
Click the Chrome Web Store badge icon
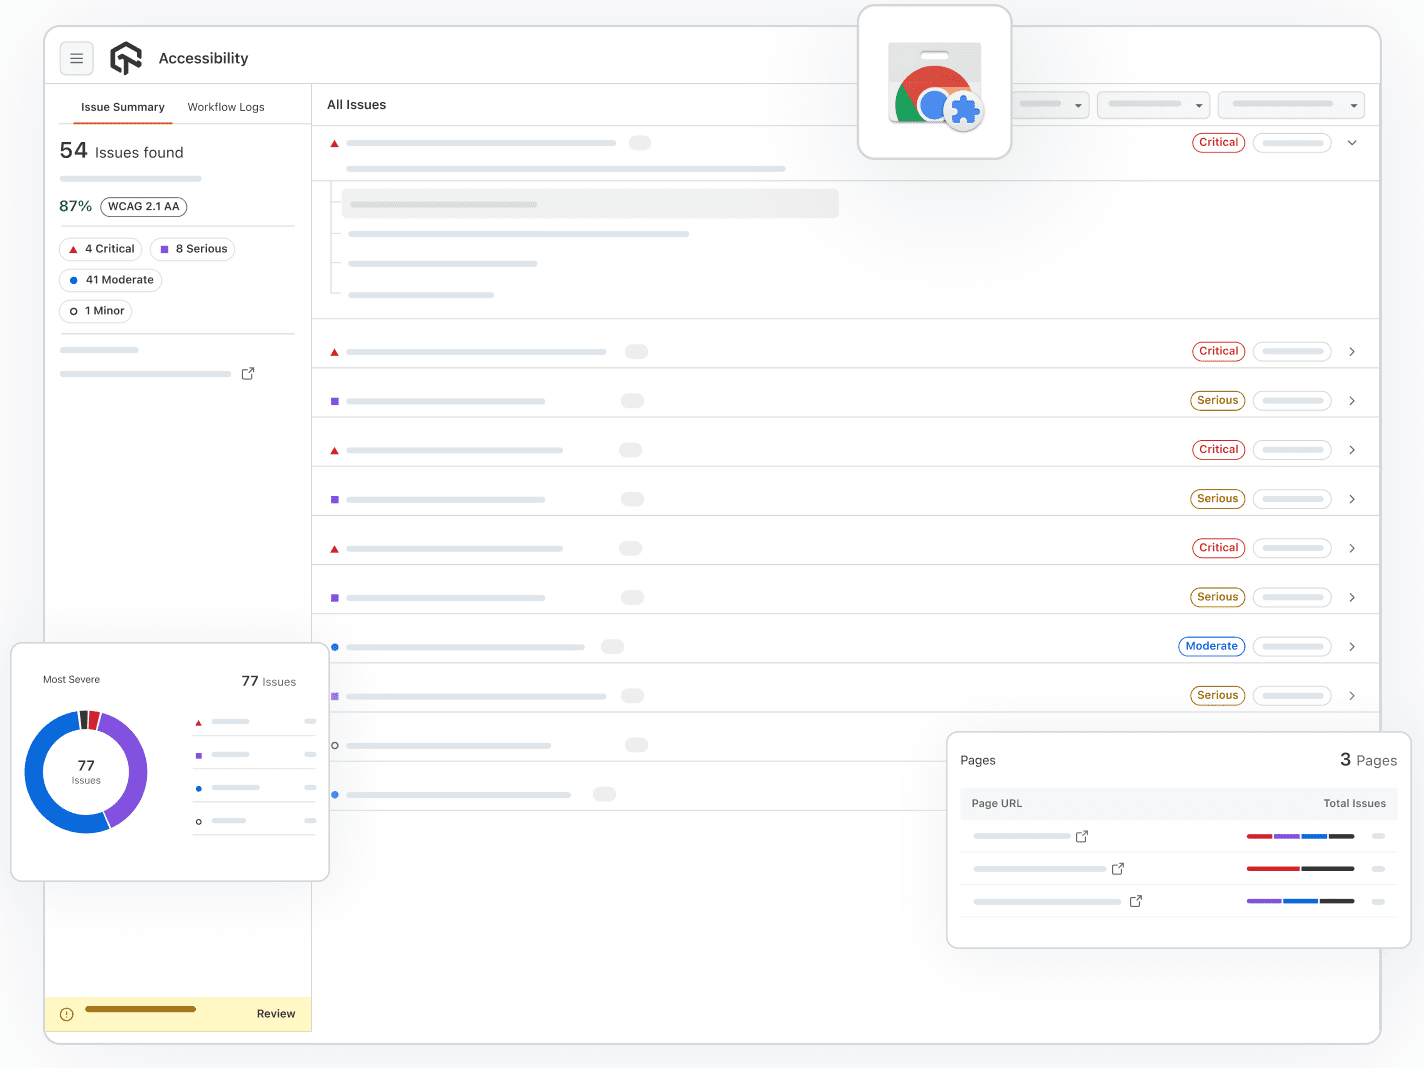934,84
